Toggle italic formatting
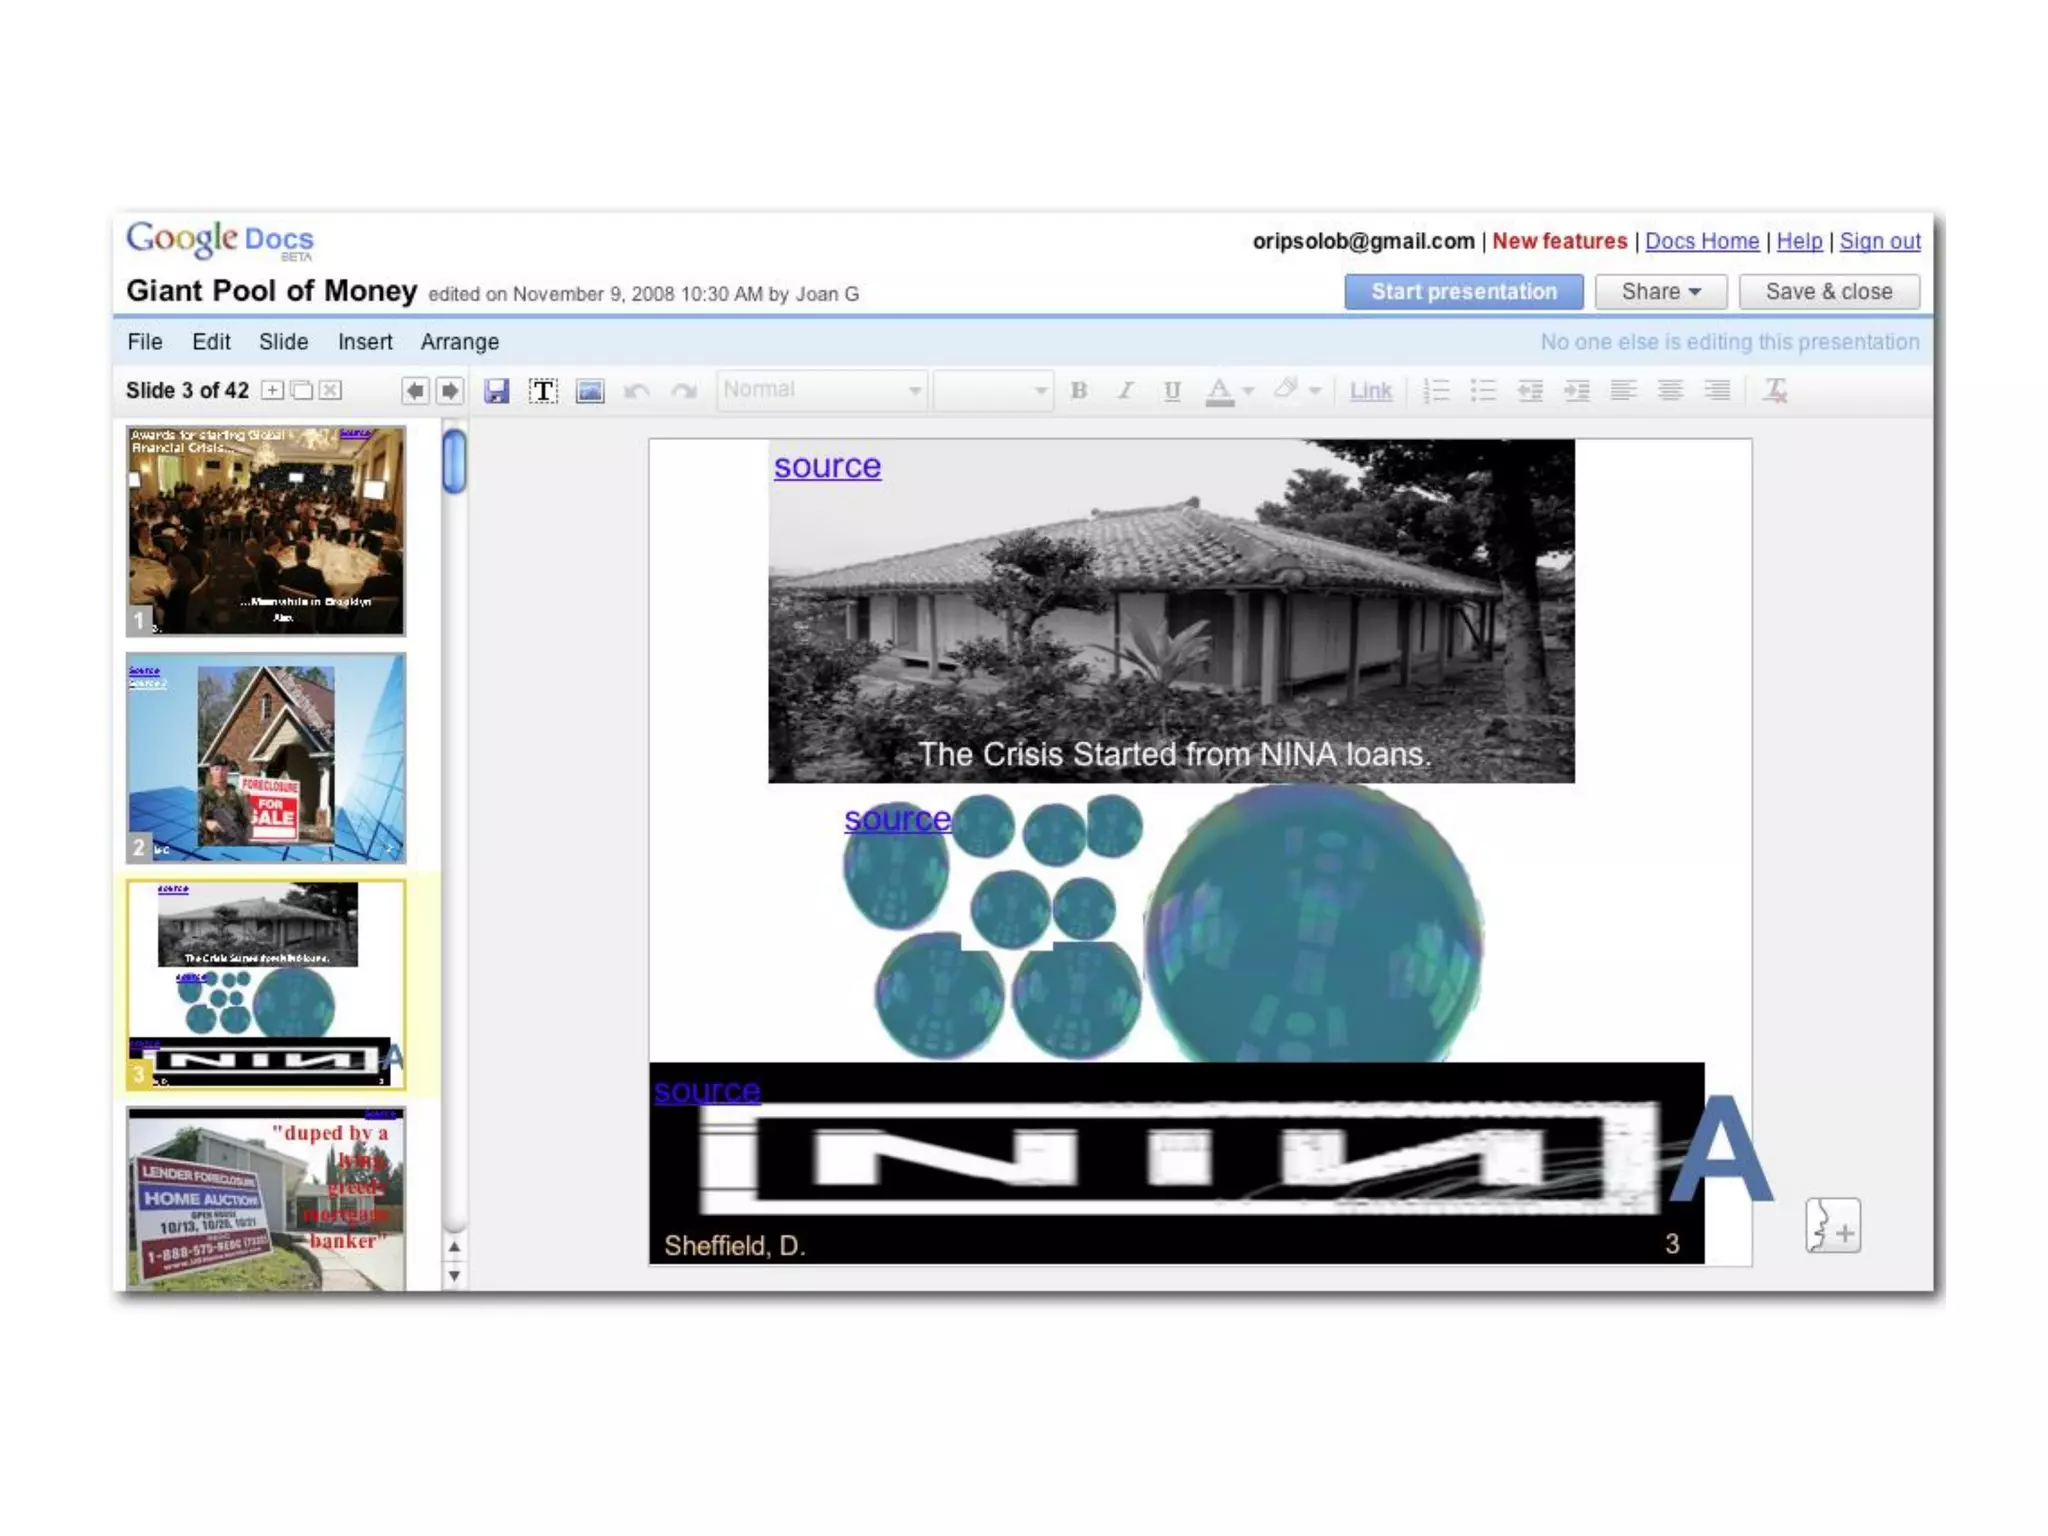2048x1536 pixels. [x=1125, y=391]
